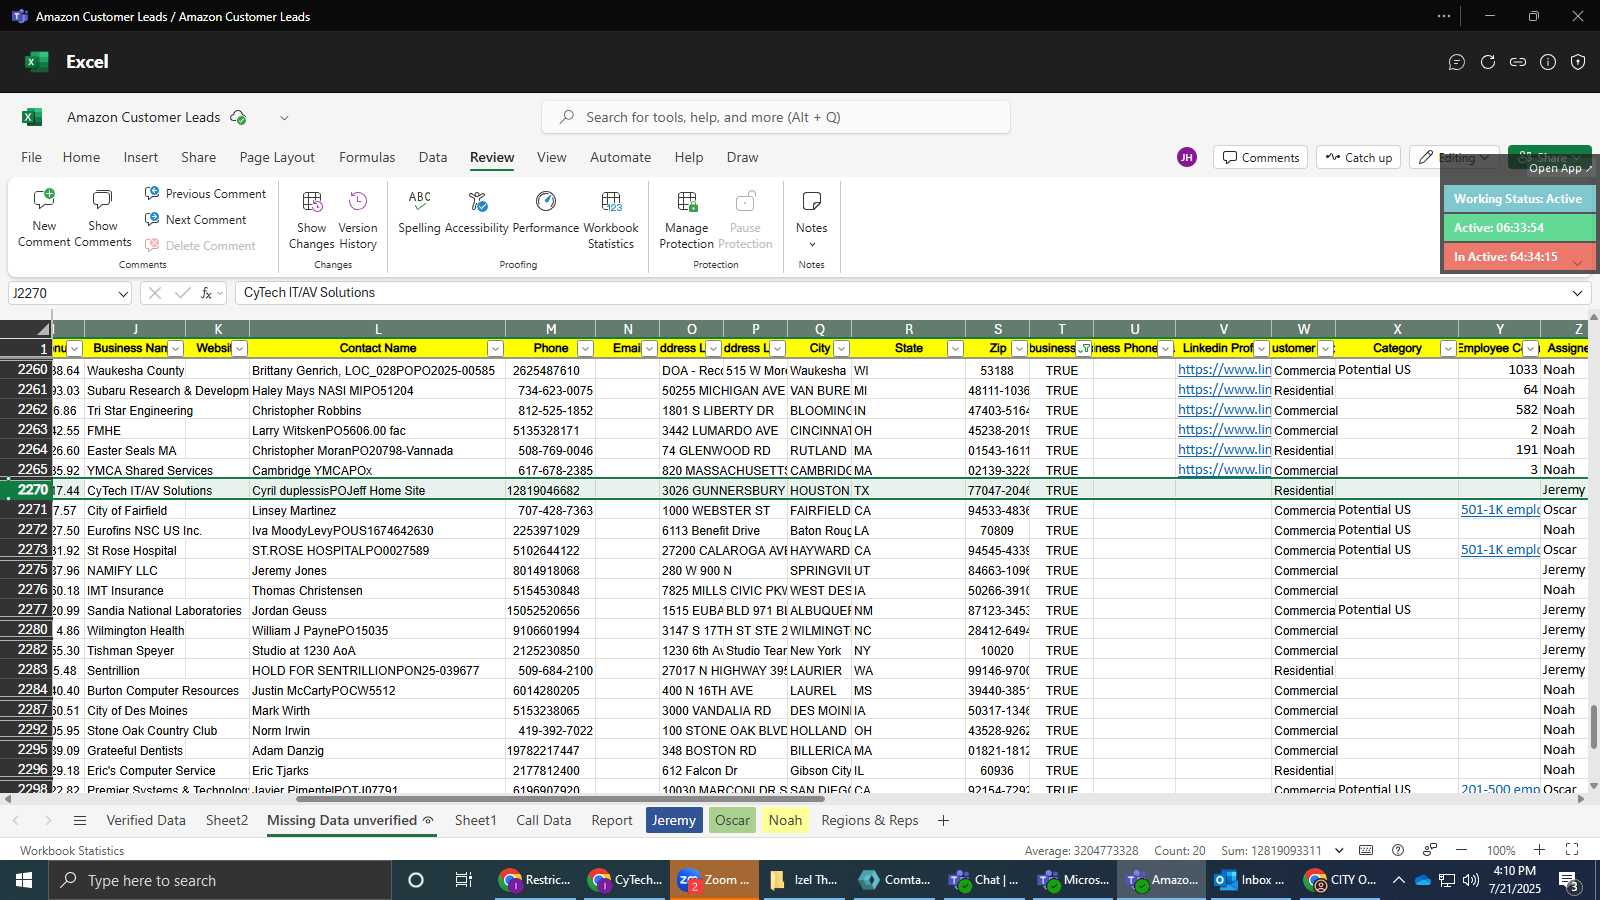Expand the Name Box dropdown
Viewport: 1600px width, 900px height.
click(x=122, y=293)
